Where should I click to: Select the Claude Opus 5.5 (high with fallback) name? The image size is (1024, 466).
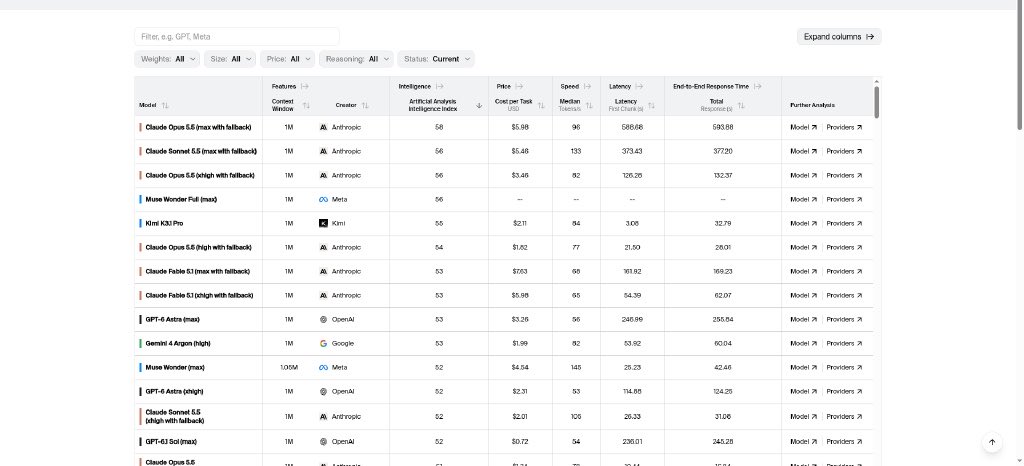pos(199,247)
